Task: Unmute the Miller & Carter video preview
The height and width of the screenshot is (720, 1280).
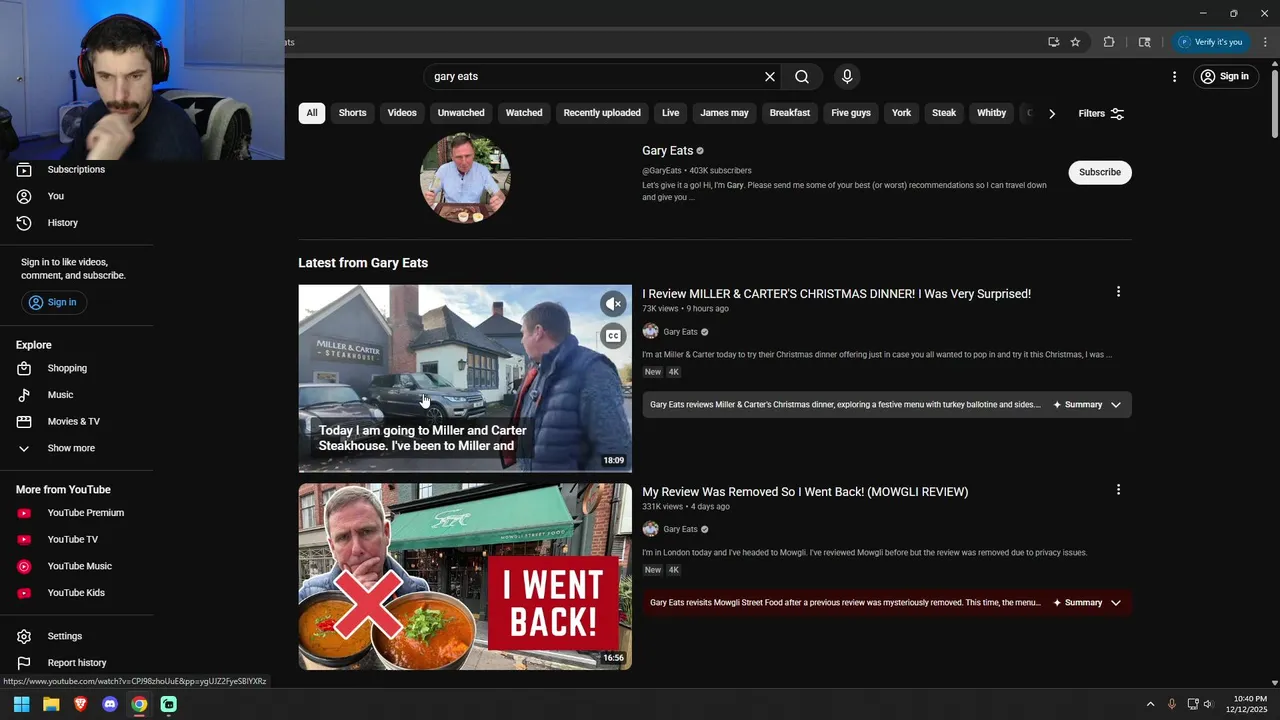Action: pos(613,304)
